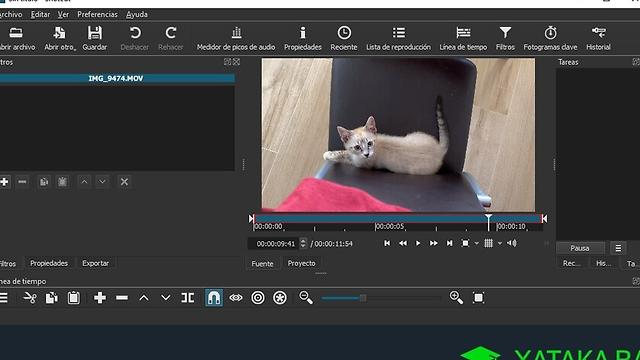Open zoom level dropdown arrow
The image size is (640, 360).
point(476,244)
